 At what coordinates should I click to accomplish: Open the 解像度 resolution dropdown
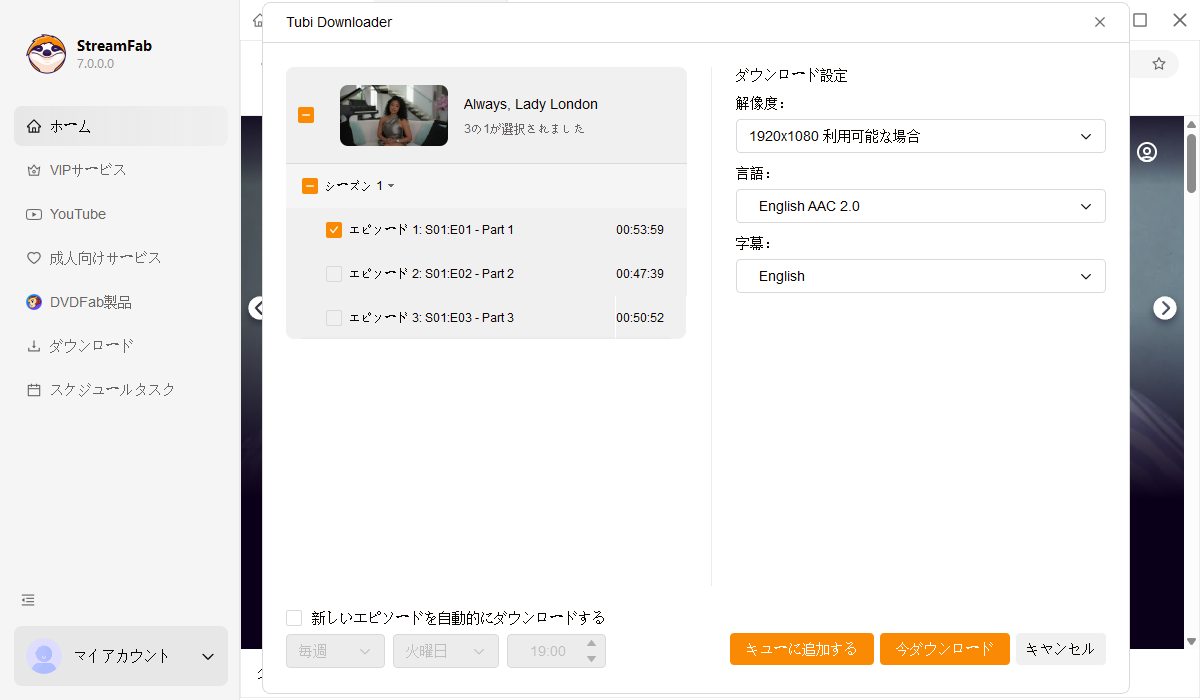920,136
